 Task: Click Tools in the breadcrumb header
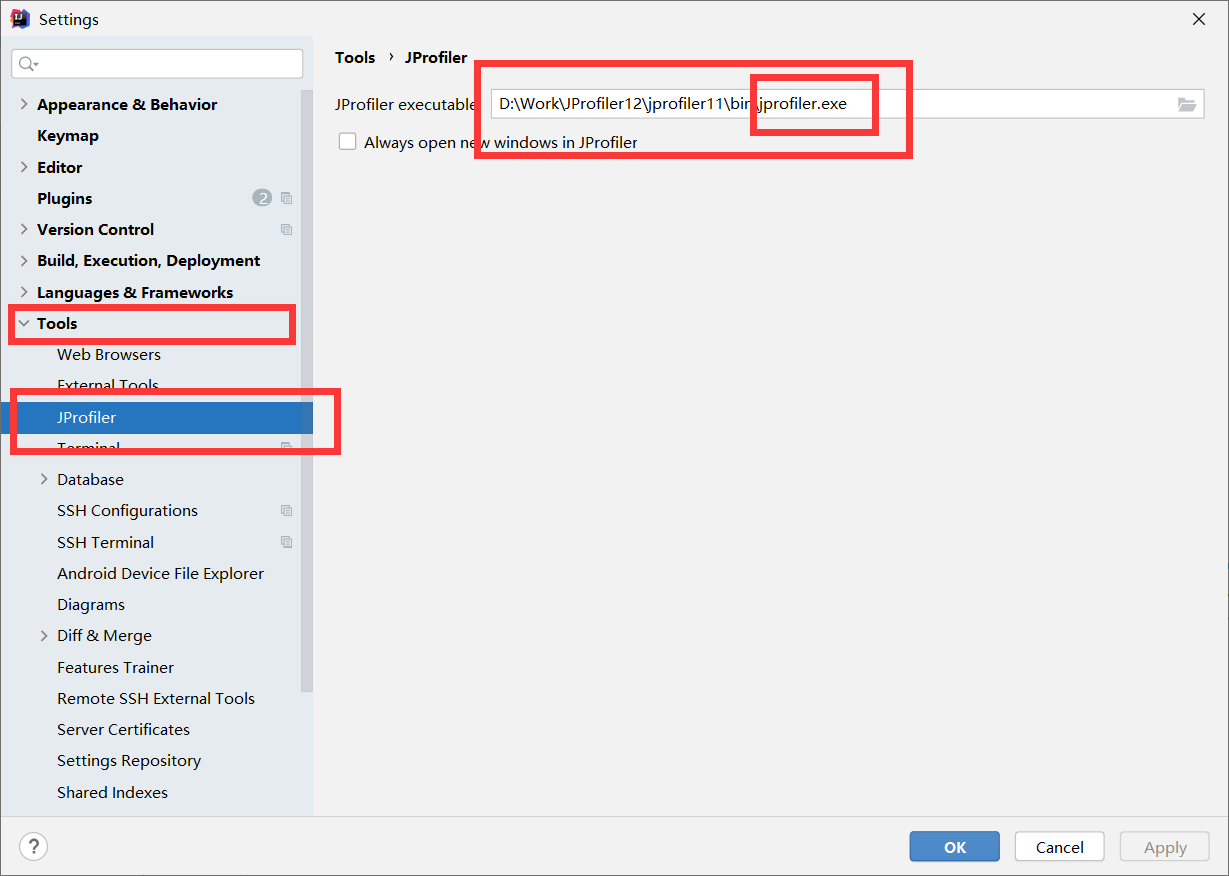click(355, 57)
